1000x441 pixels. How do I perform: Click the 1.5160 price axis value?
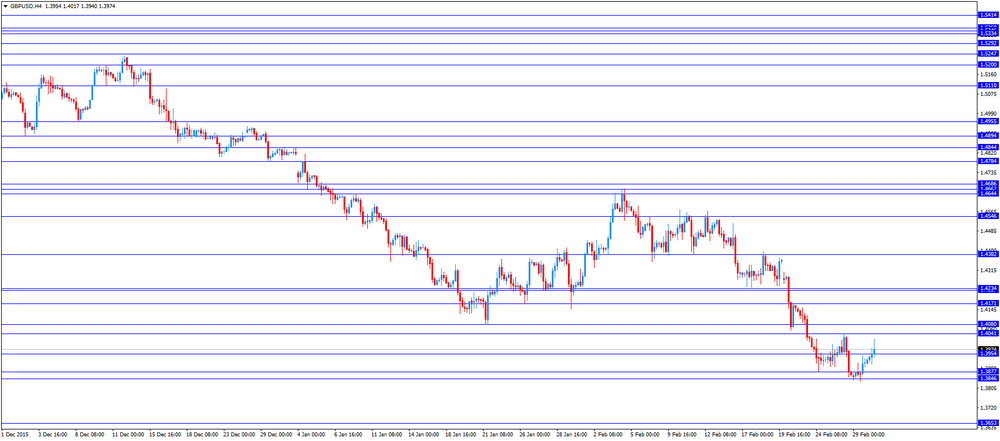pos(987,75)
